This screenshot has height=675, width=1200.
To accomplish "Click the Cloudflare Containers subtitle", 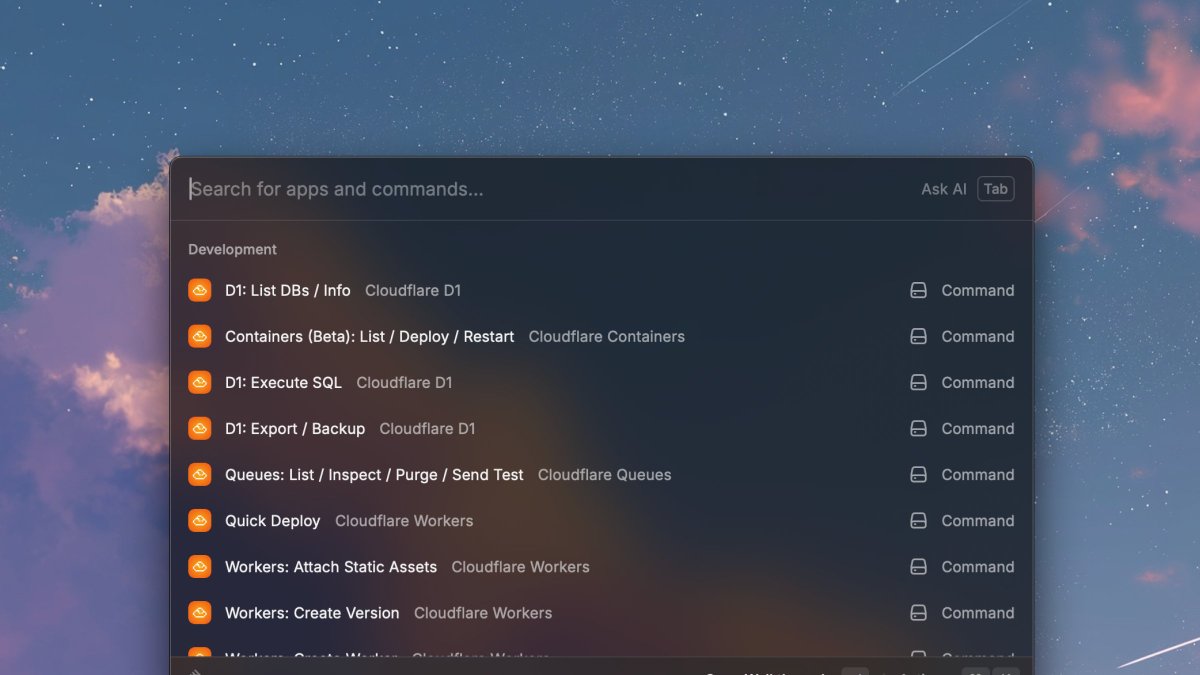I will [x=607, y=336].
